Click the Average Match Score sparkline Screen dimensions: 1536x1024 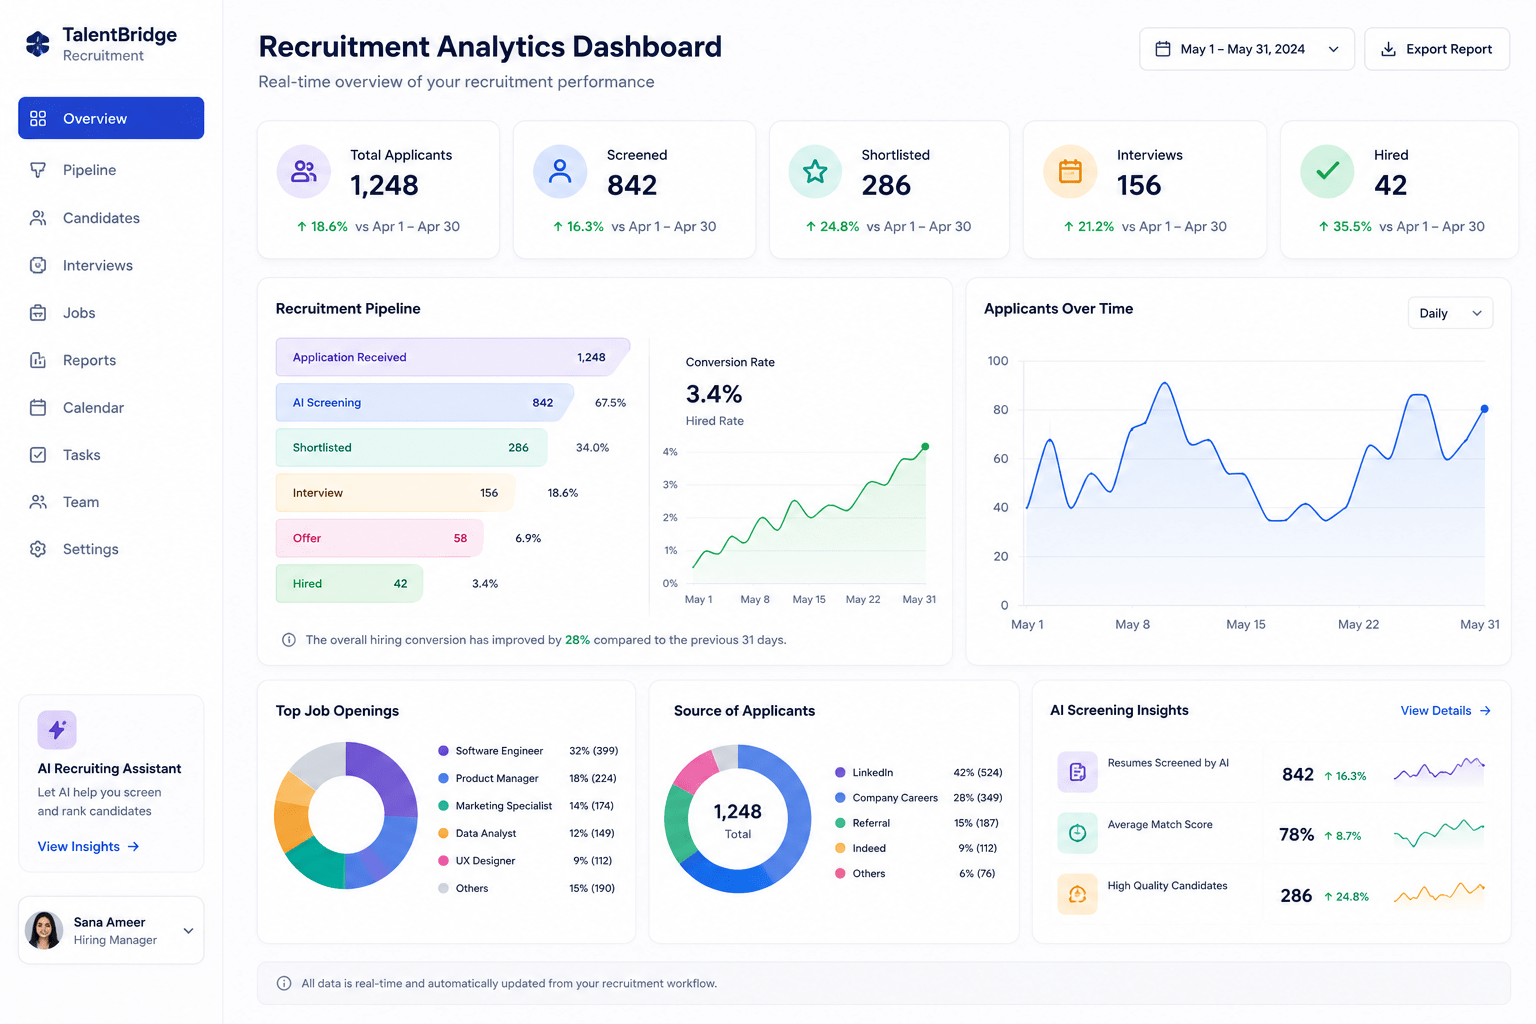click(x=1439, y=832)
